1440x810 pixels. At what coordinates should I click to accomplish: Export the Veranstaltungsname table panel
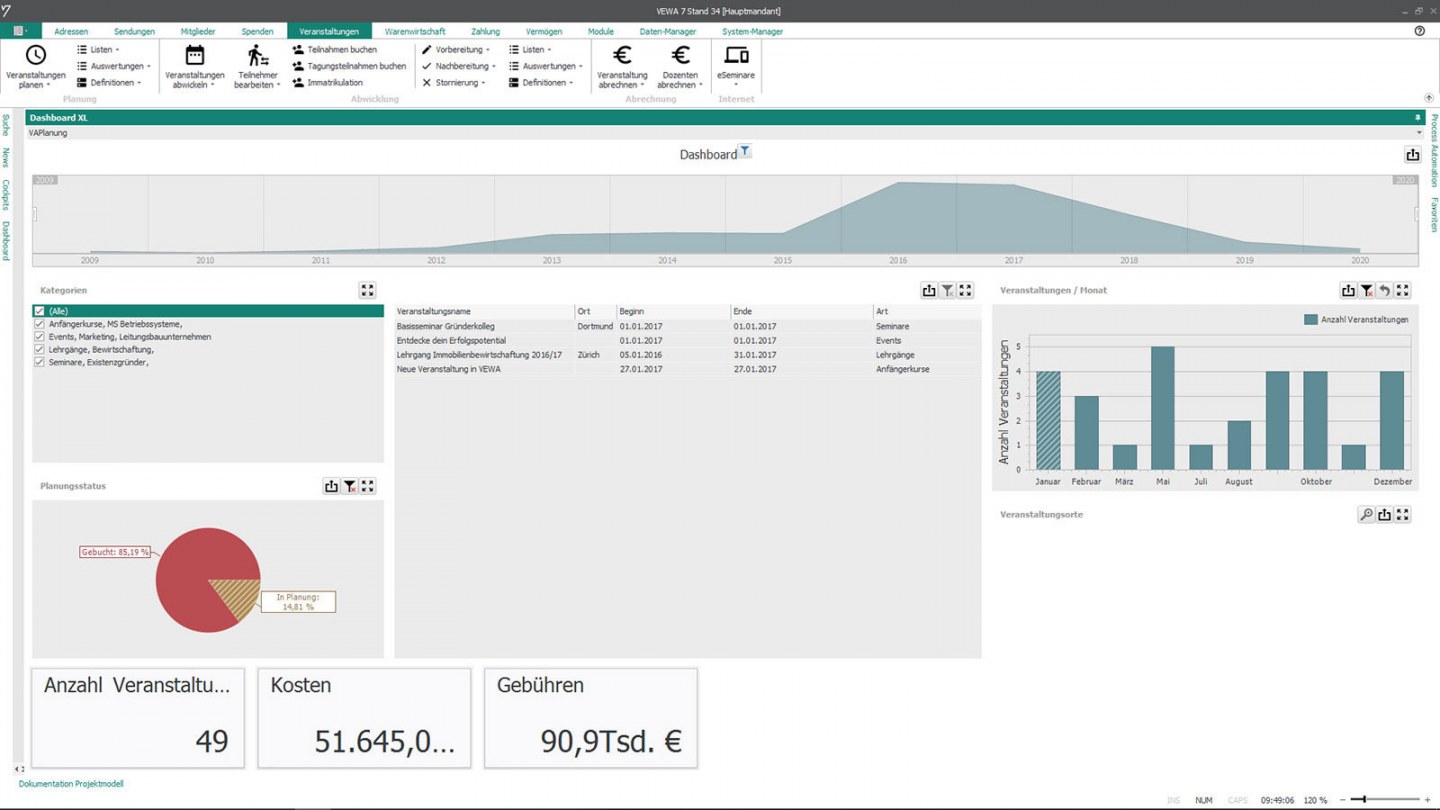(929, 290)
